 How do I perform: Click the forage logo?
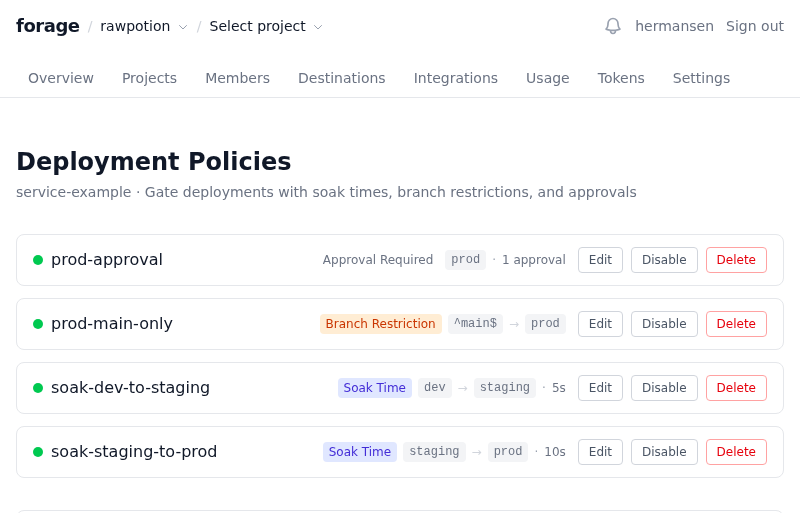(47, 26)
